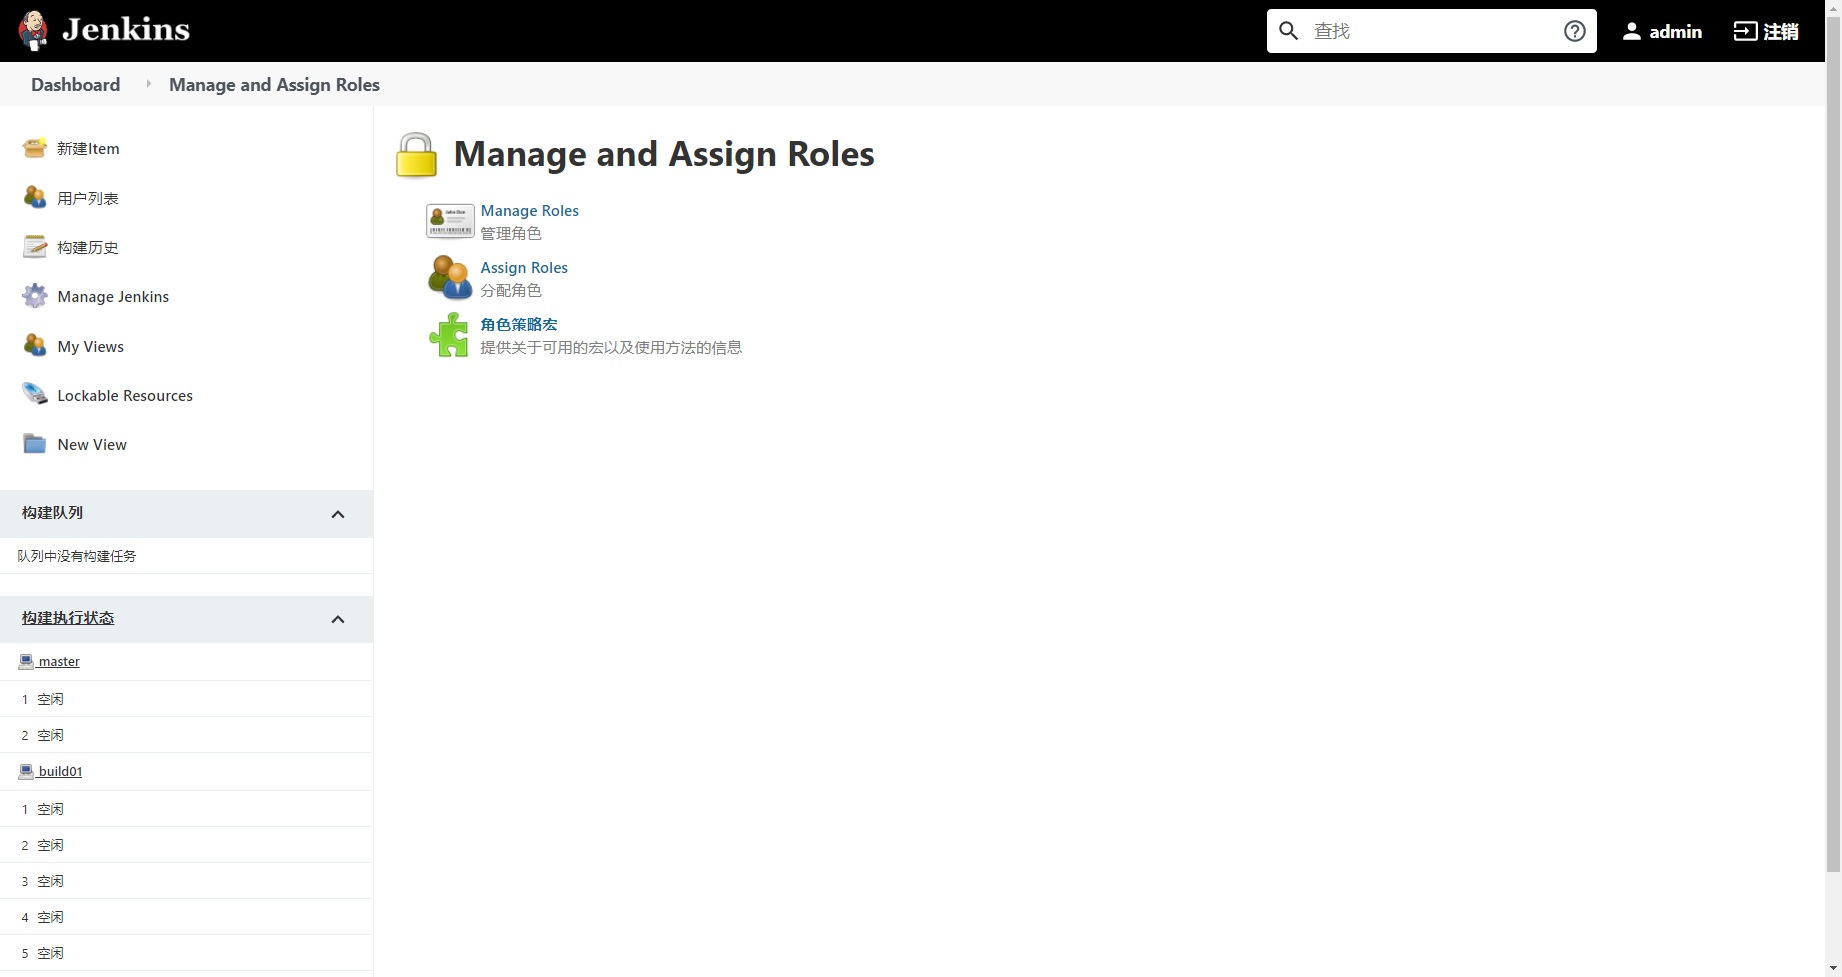Open the Manage Roles link
The image size is (1842, 977).
click(x=529, y=211)
